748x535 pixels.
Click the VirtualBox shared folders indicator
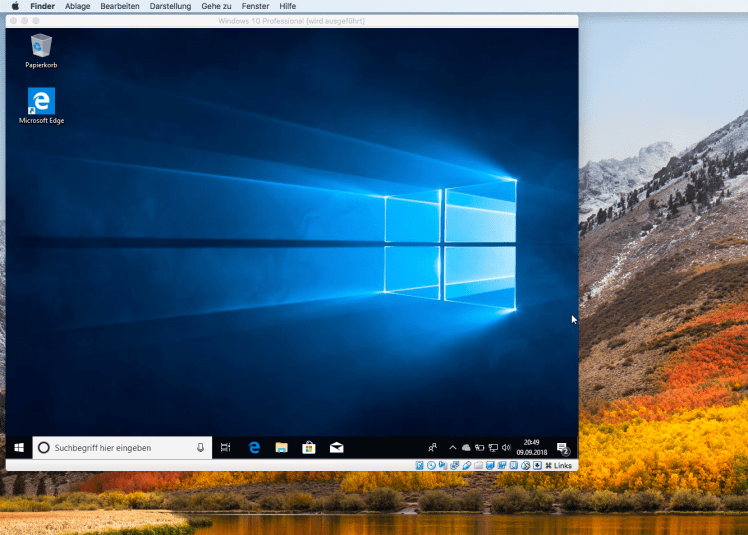pyautogui.click(x=478, y=465)
